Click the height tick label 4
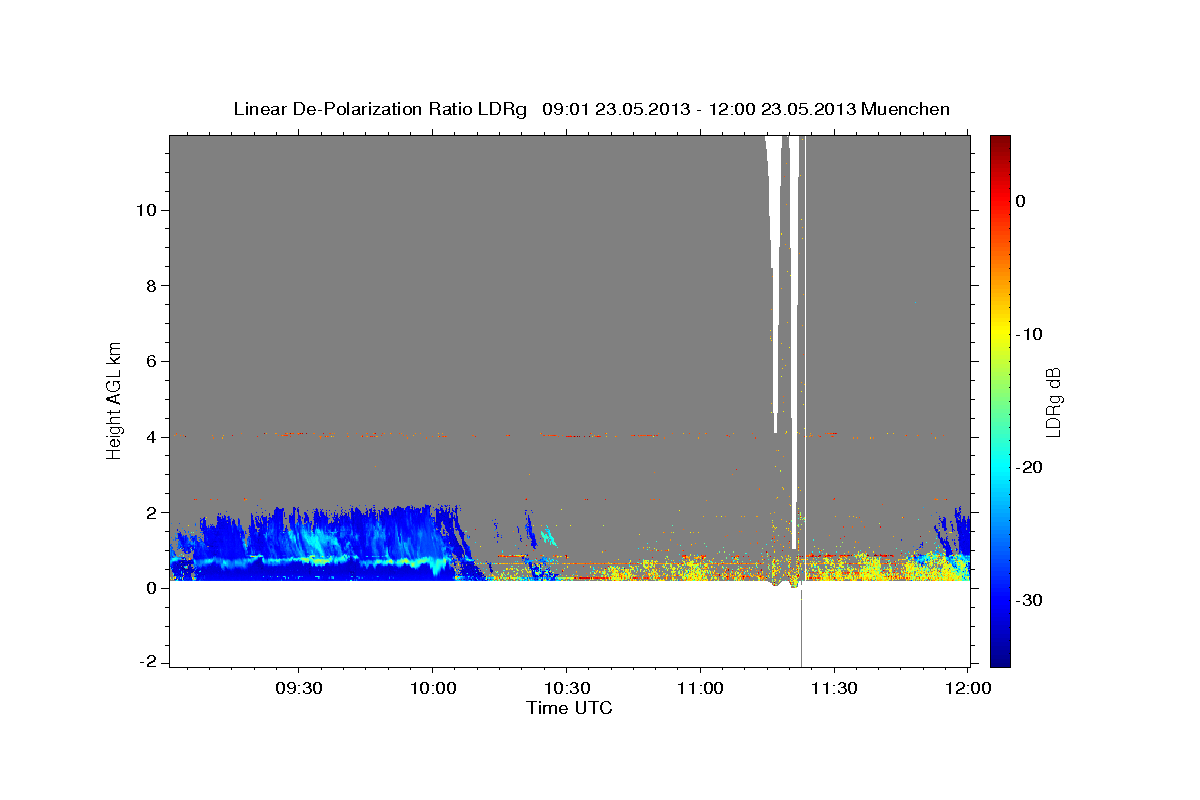This screenshot has height=800, width=1200. (152, 437)
